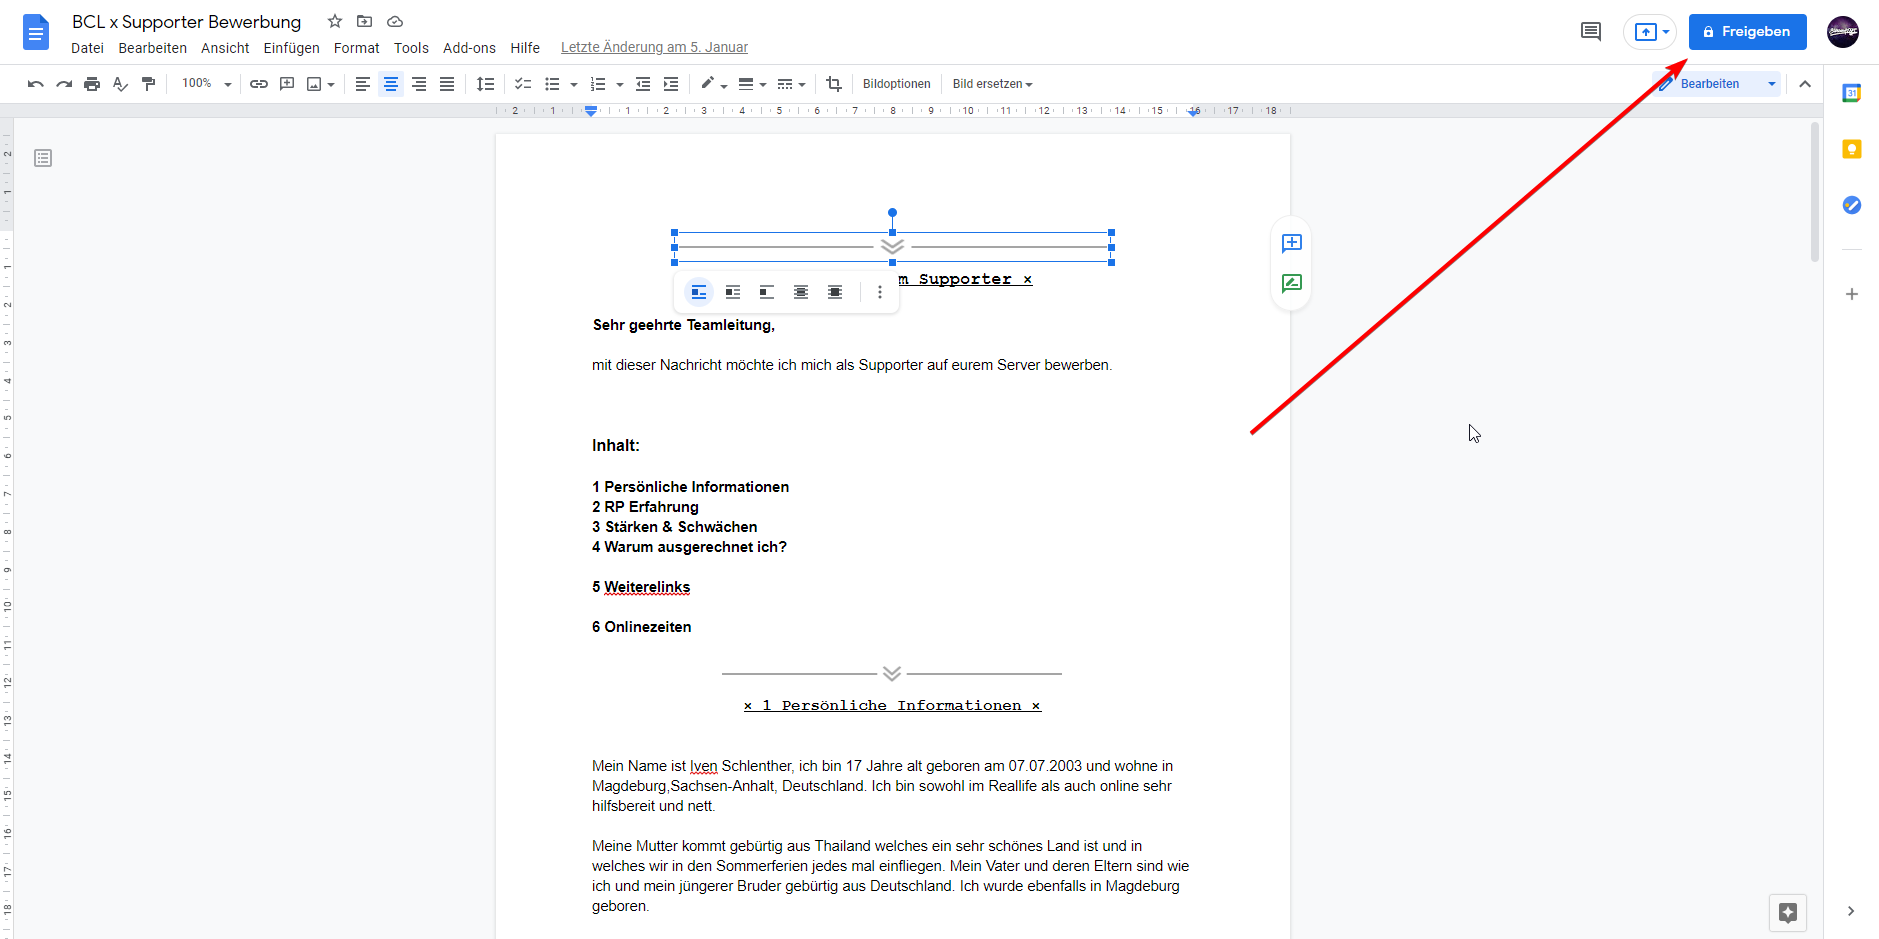Expand the Bild ersetzen dropdown
The height and width of the screenshot is (939, 1879).
click(x=992, y=84)
